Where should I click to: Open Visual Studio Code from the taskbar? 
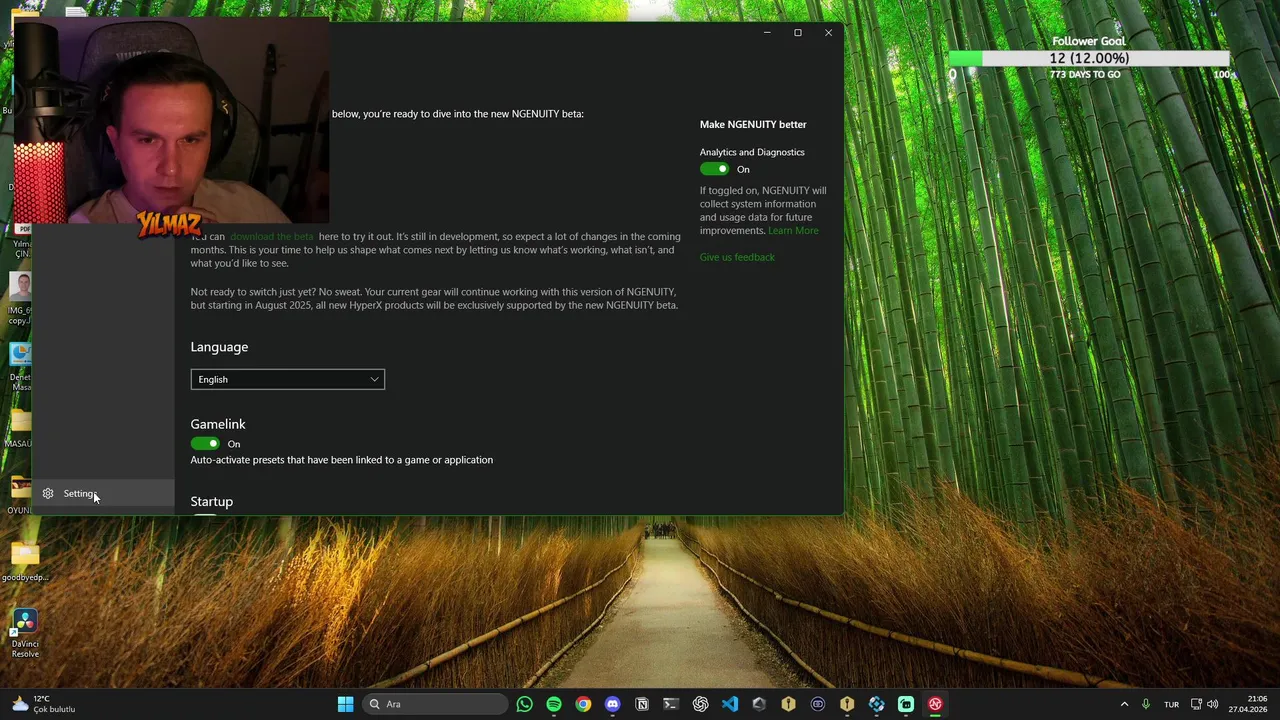point(730,704)
